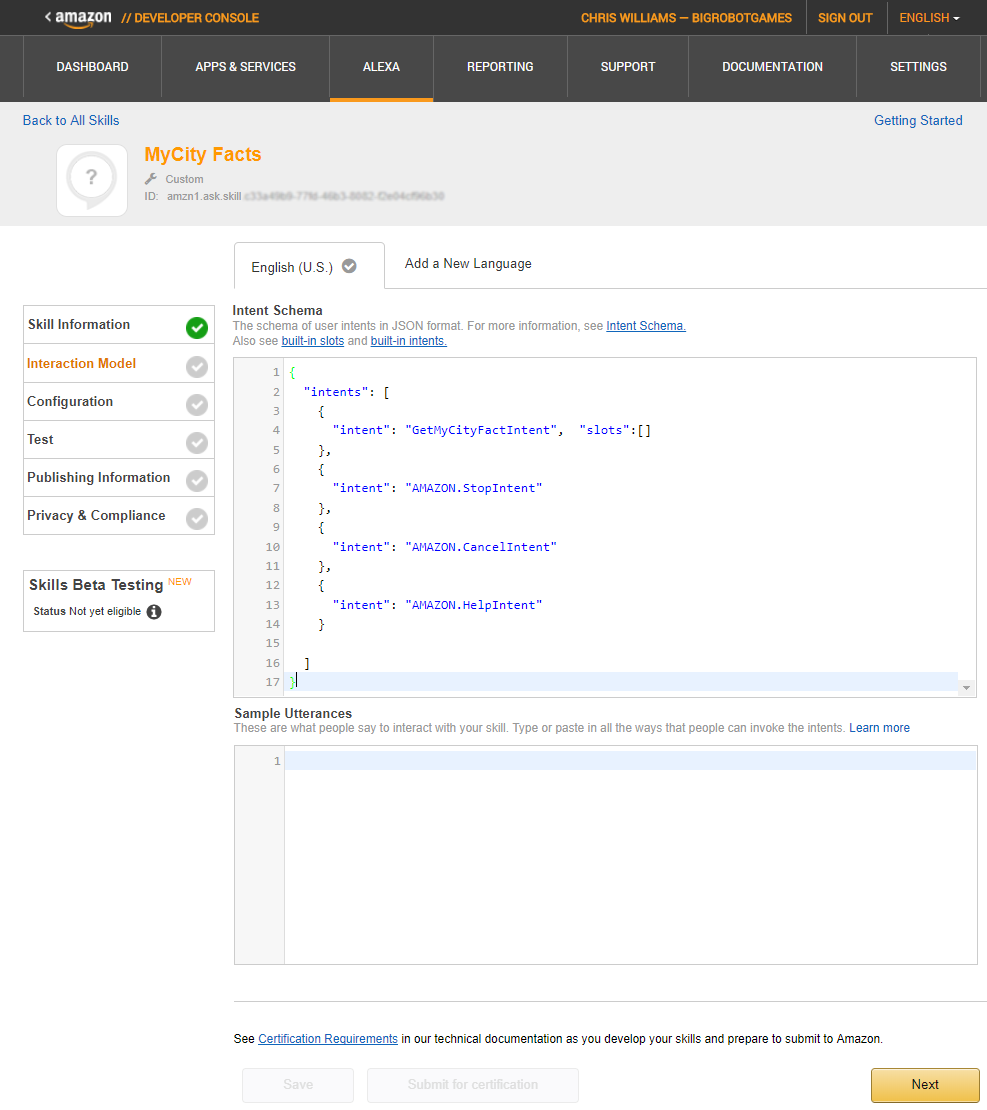Click the gray checkmark beside Test

[197, 442]
